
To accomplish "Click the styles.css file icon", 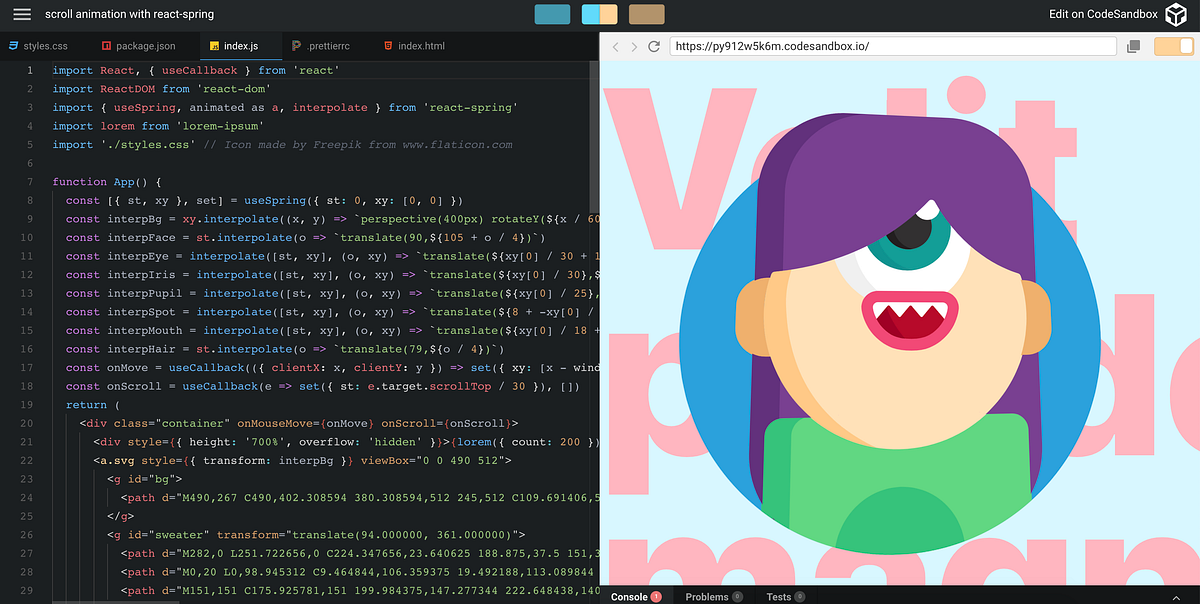I will coord(12,45).
